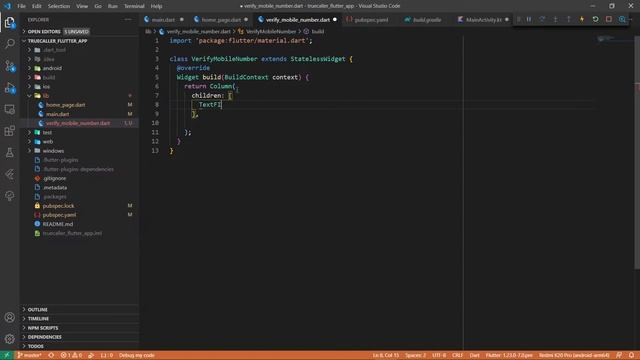The image size is (640, 360).
Task: Open the Manage gear icon
Action: pos(9,338)
